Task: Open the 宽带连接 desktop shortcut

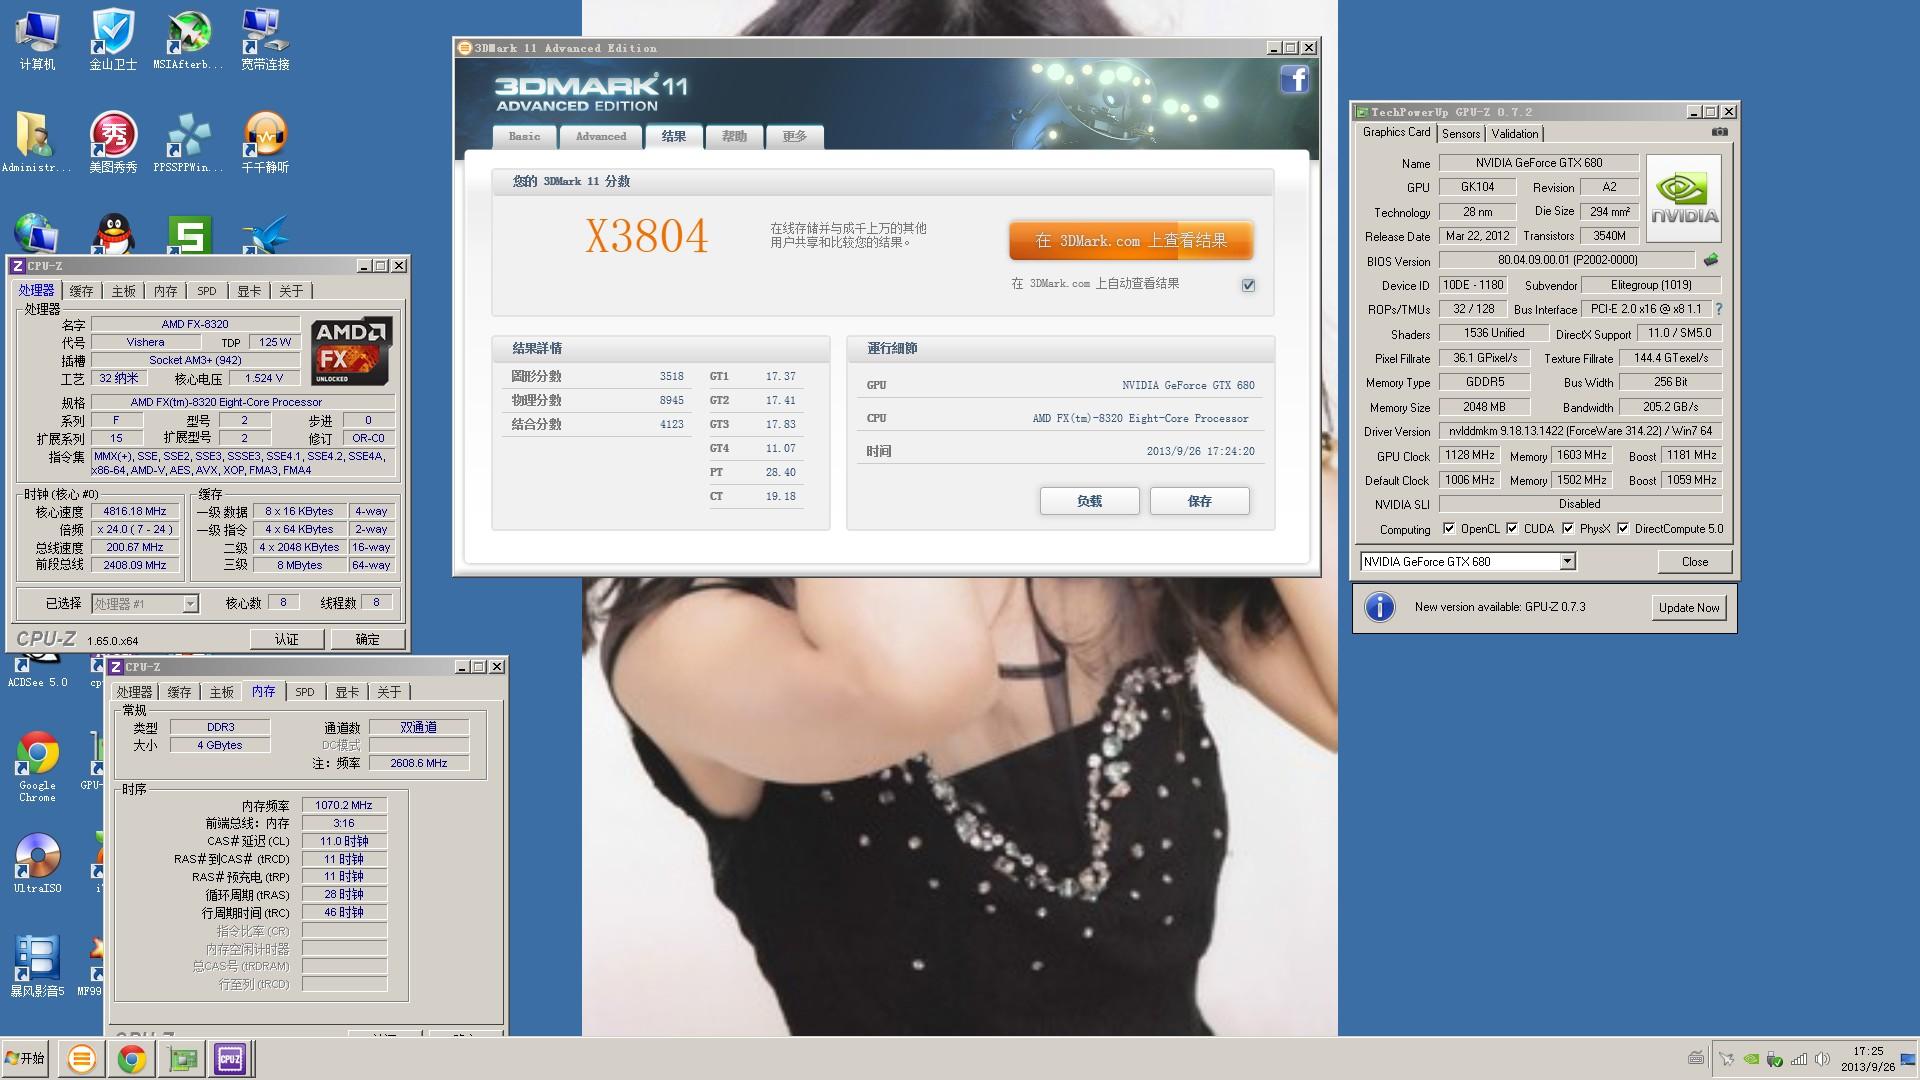Action: click(x=265, y=40)
